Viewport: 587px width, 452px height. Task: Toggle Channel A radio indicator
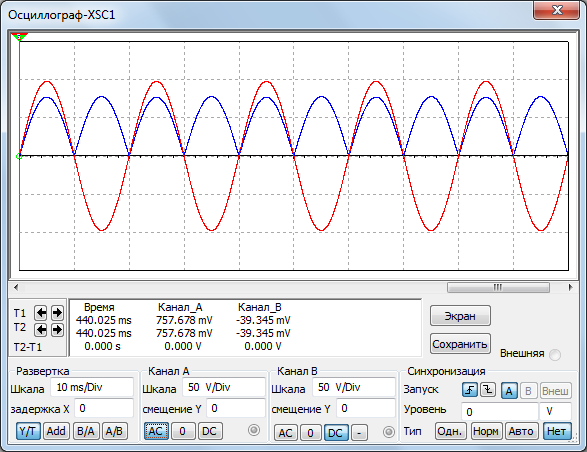point(254,430)
